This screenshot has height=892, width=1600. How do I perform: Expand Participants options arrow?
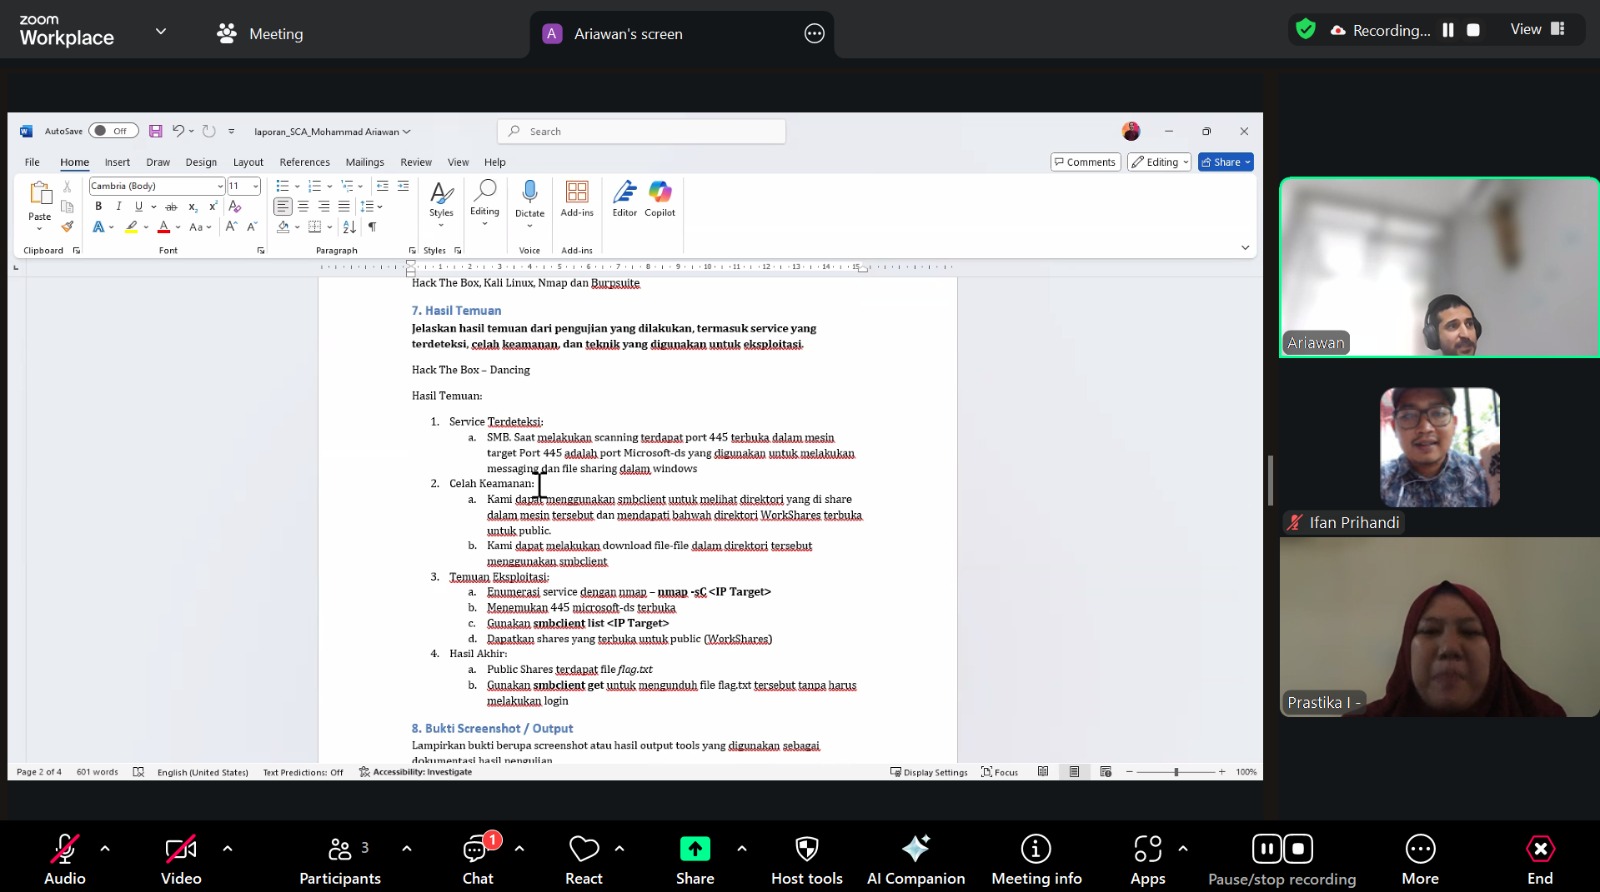tap(407, 848)
